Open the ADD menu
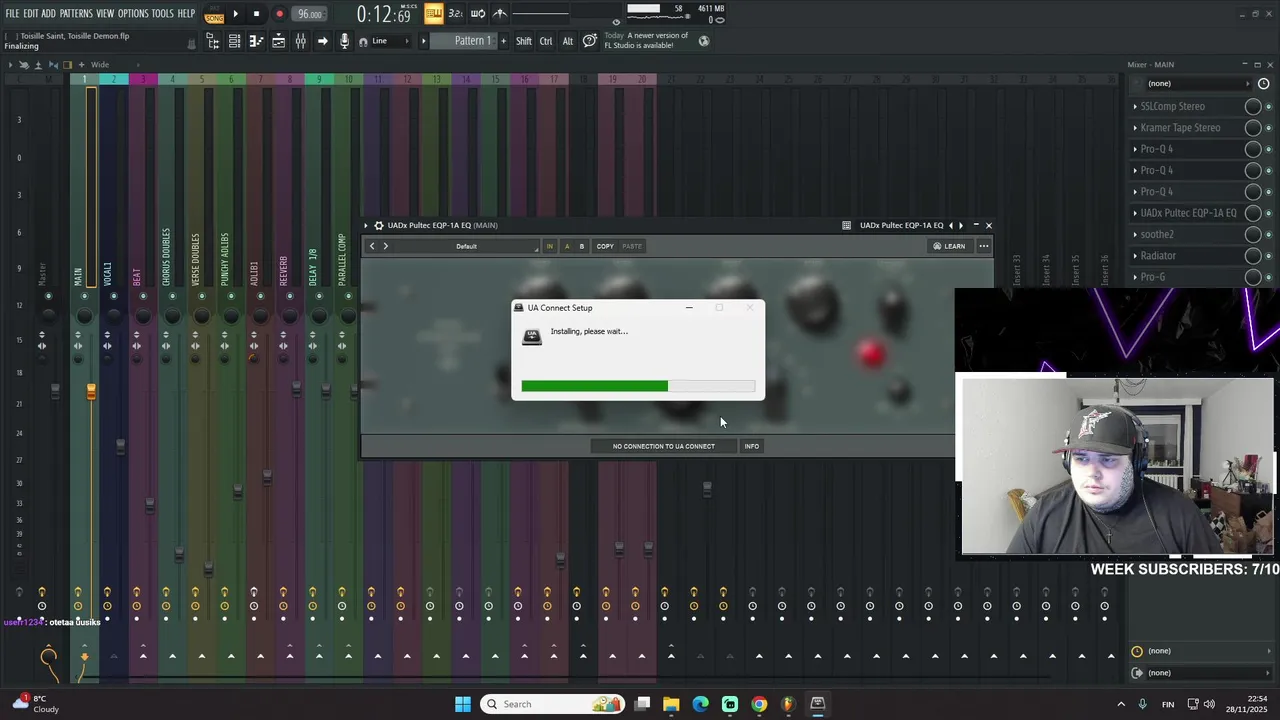This screenshot has height=720, width=1280. click(x=48, y=14)
